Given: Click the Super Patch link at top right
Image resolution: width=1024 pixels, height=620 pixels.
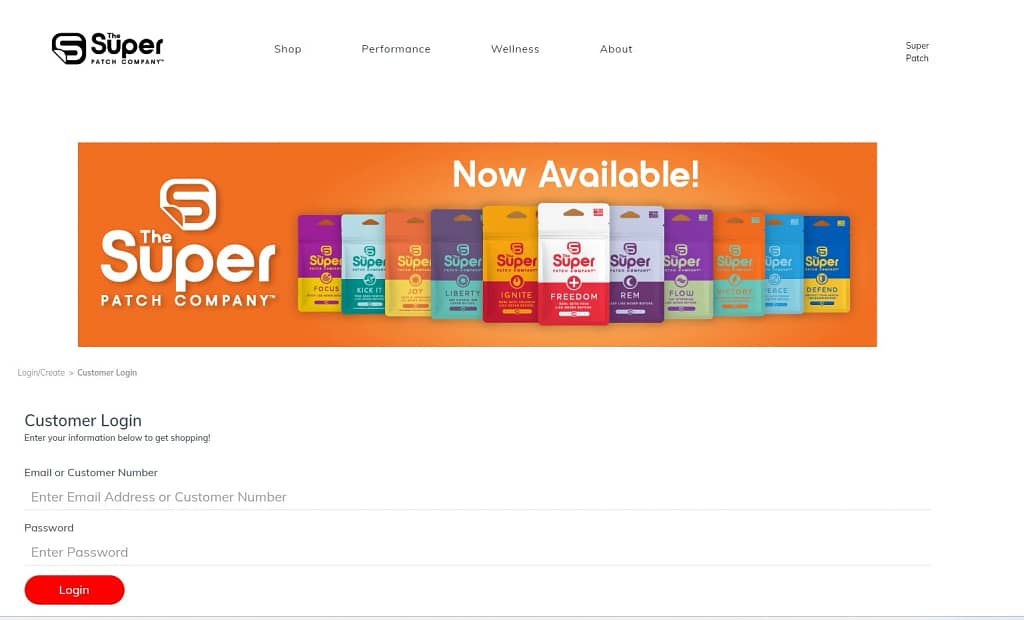Looking at the screenshot, I should pyautogui.click(x=917, y=52).
